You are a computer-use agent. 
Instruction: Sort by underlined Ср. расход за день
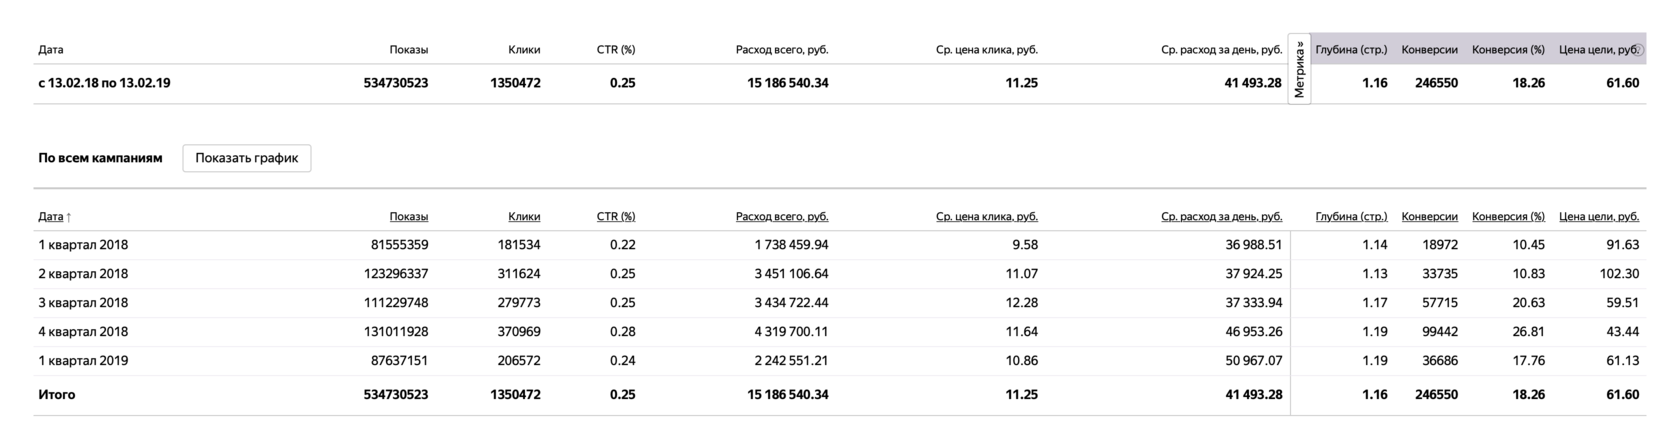[1221, 217]
